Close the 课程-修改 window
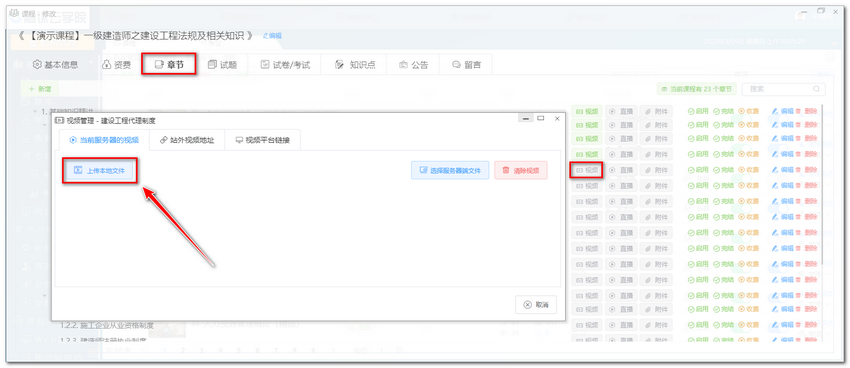850x368 pixels. tap(835, 11)
